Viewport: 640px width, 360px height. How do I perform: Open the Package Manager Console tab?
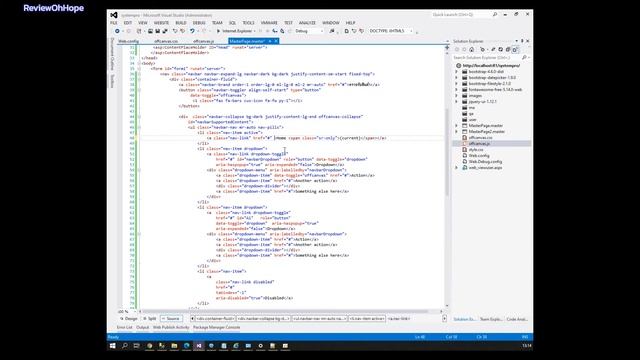(216, 327)
